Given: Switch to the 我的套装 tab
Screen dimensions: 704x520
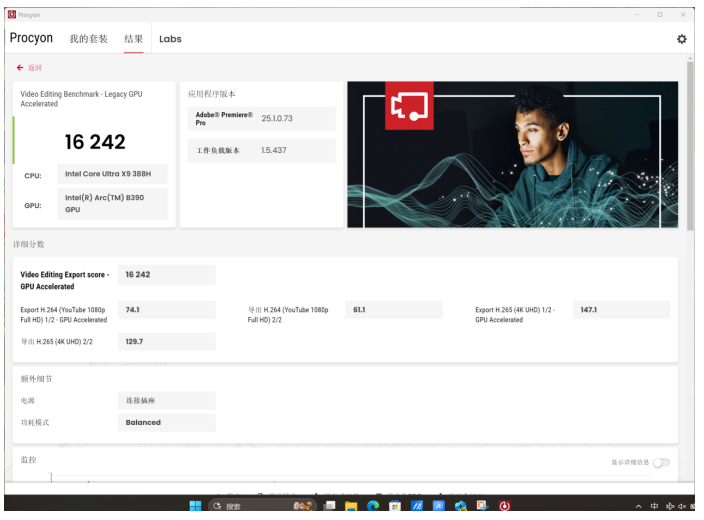Looking at the screenshot, I should click(88, 39).
